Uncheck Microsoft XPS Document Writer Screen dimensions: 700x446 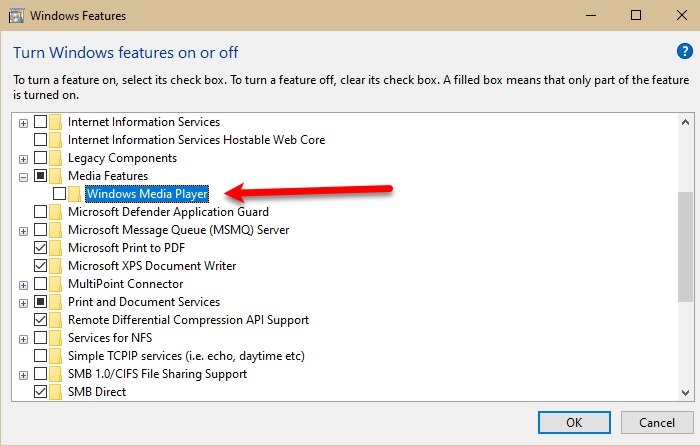(40, 266)
